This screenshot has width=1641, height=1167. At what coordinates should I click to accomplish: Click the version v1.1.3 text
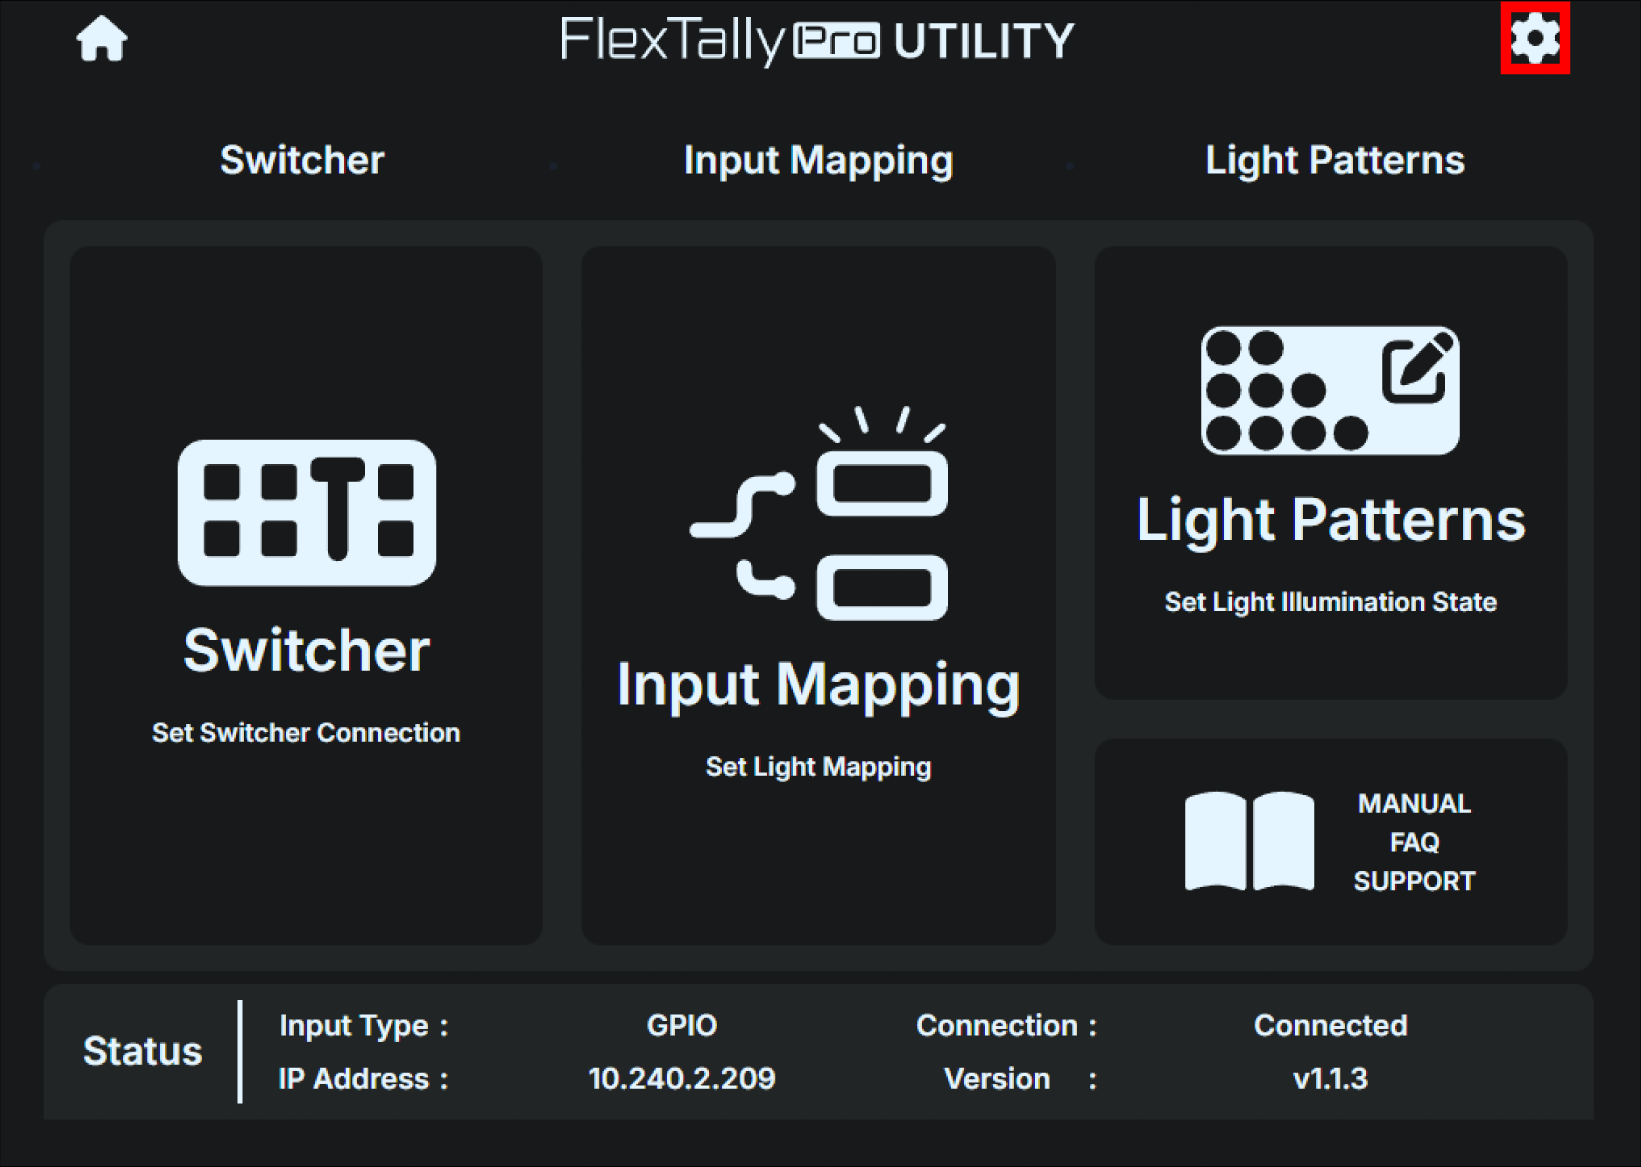pyautogui.click(x=1331, y=1078)
